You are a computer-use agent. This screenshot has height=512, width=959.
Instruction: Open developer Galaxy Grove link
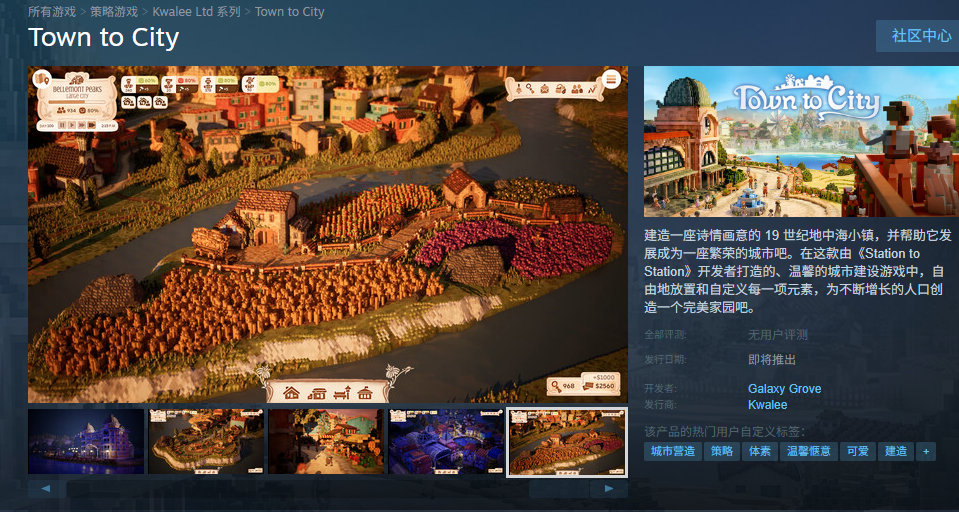[785, 388]
